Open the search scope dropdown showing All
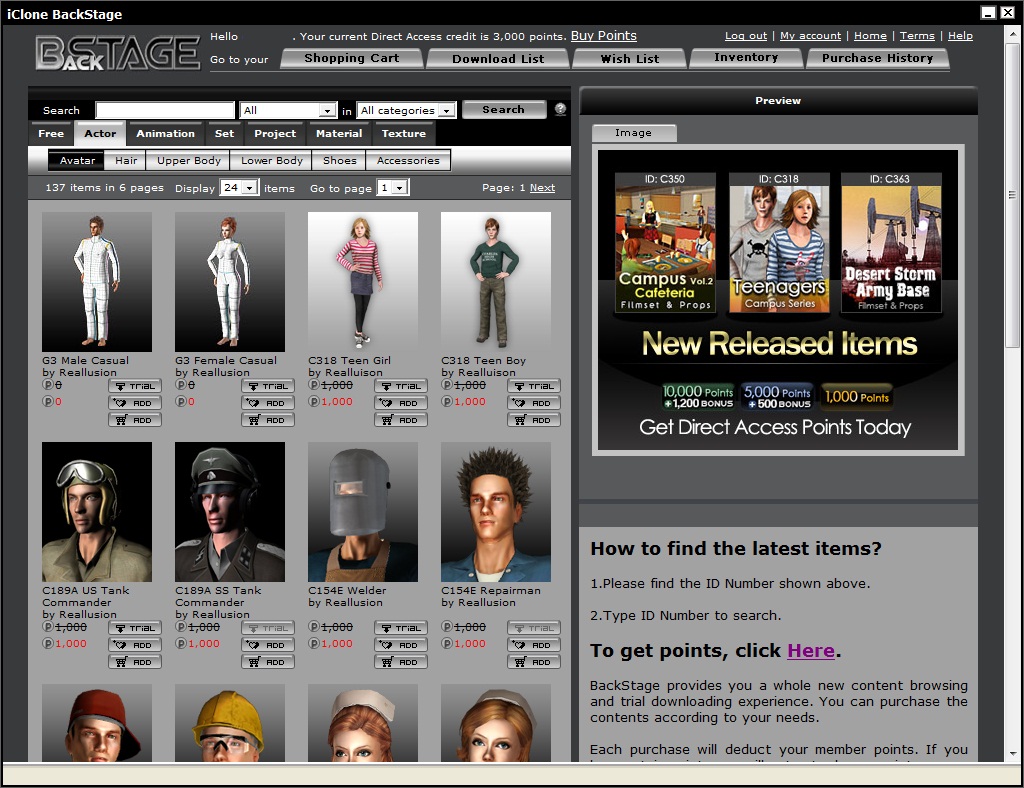 (x=288, y=110)
